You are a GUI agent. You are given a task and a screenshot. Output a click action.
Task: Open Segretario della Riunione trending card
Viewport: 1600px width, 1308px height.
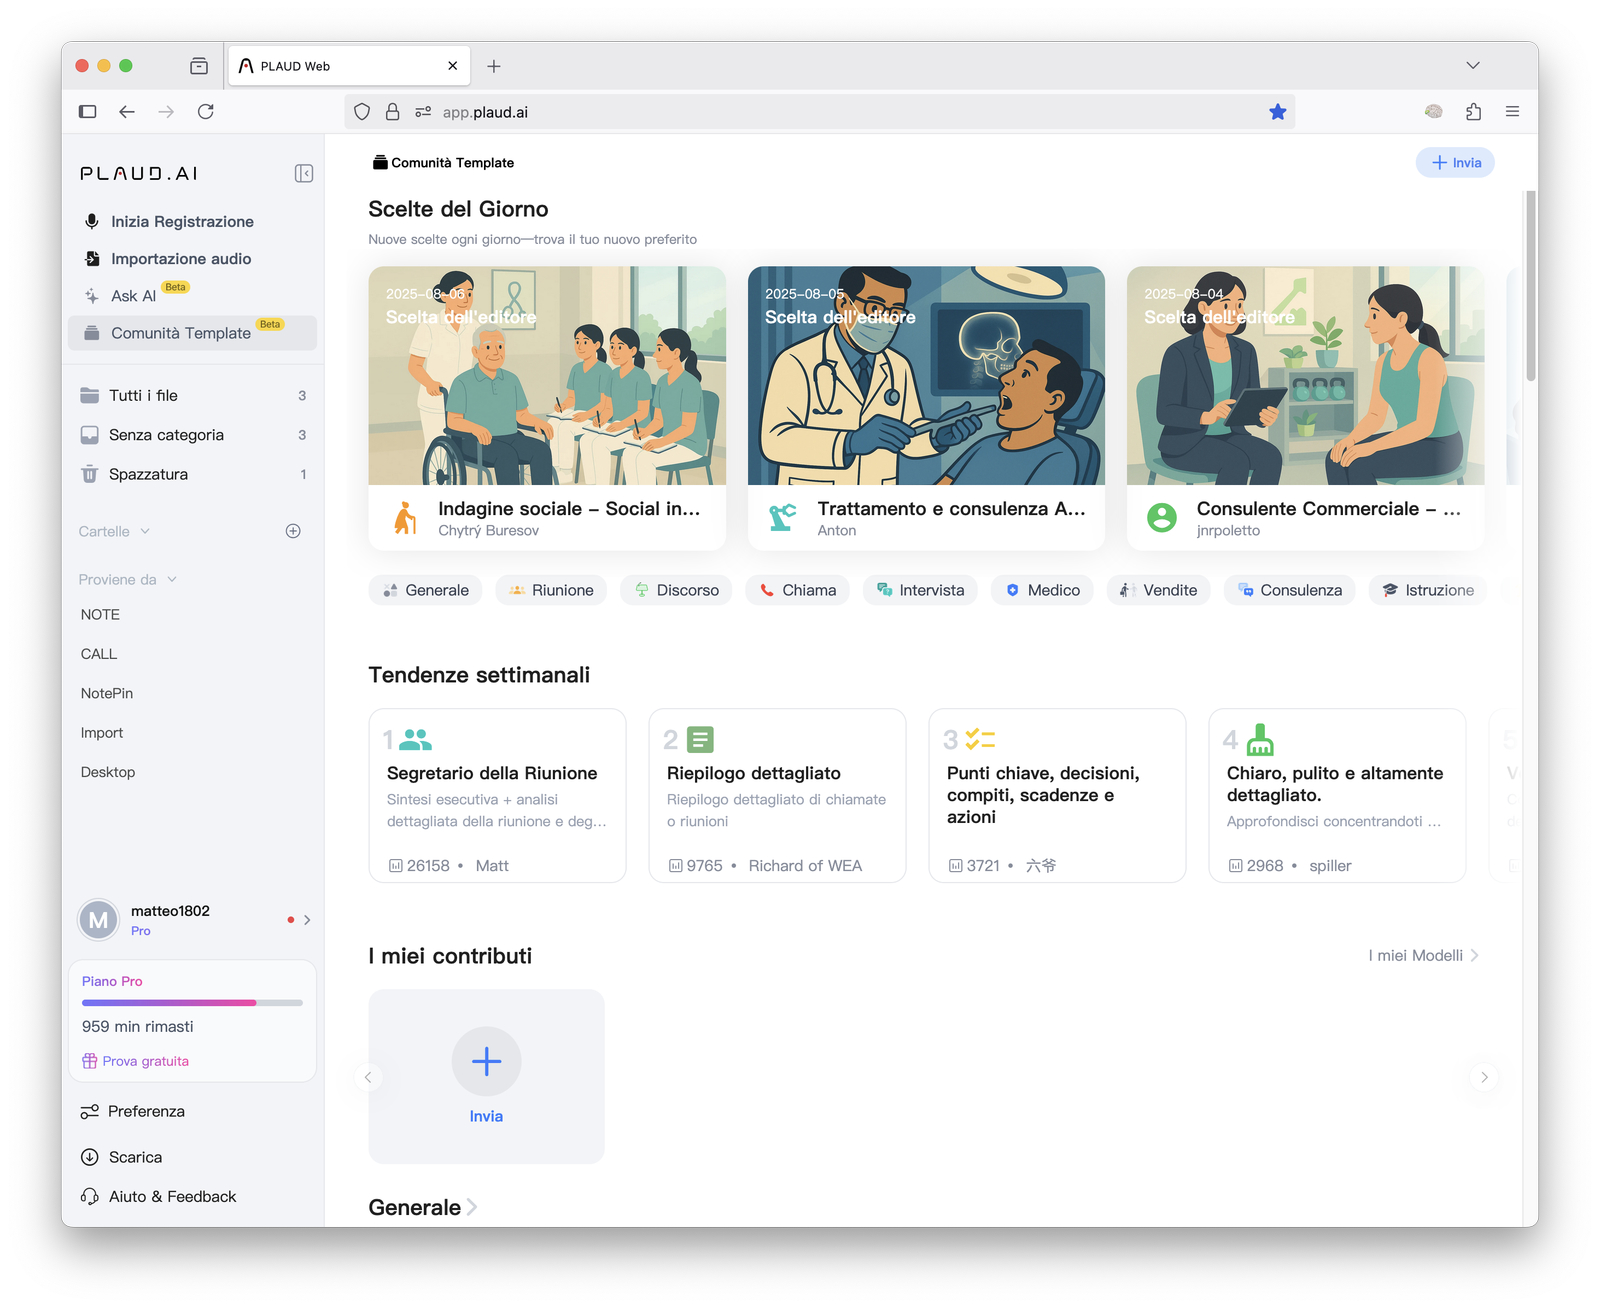(497, 796)
